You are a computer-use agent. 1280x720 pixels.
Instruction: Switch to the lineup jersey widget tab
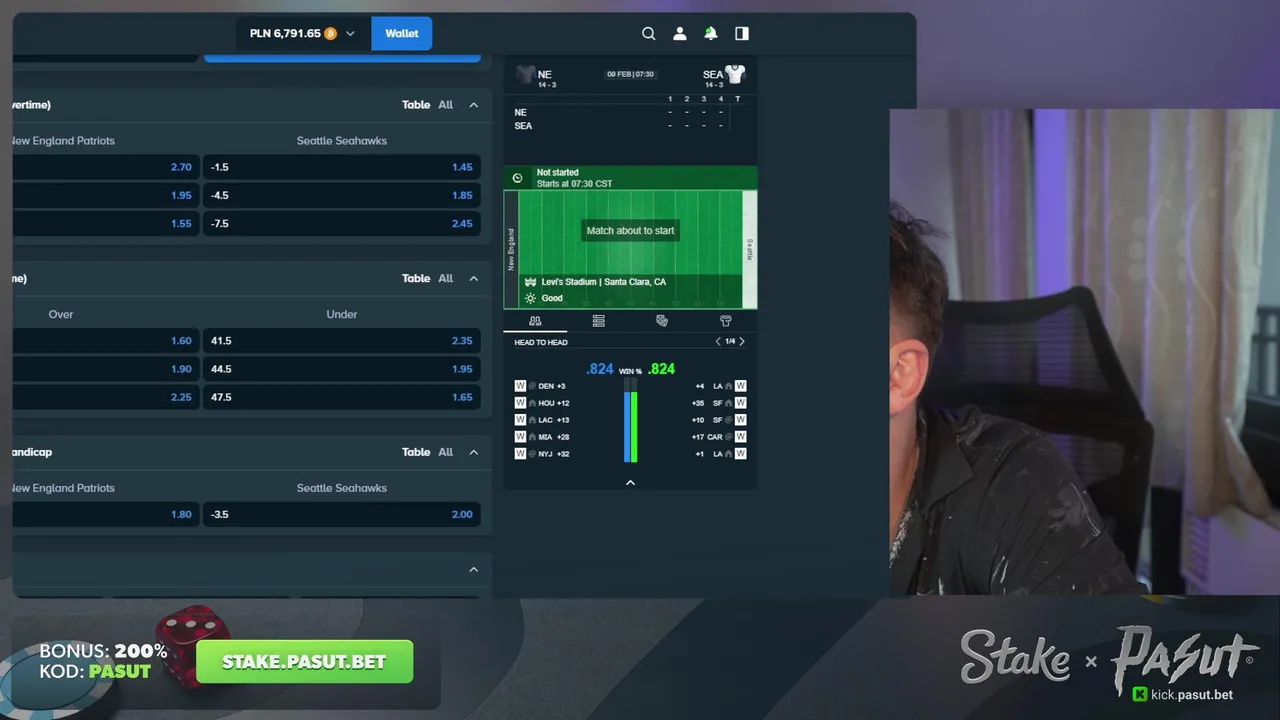[x=726, y=321]
